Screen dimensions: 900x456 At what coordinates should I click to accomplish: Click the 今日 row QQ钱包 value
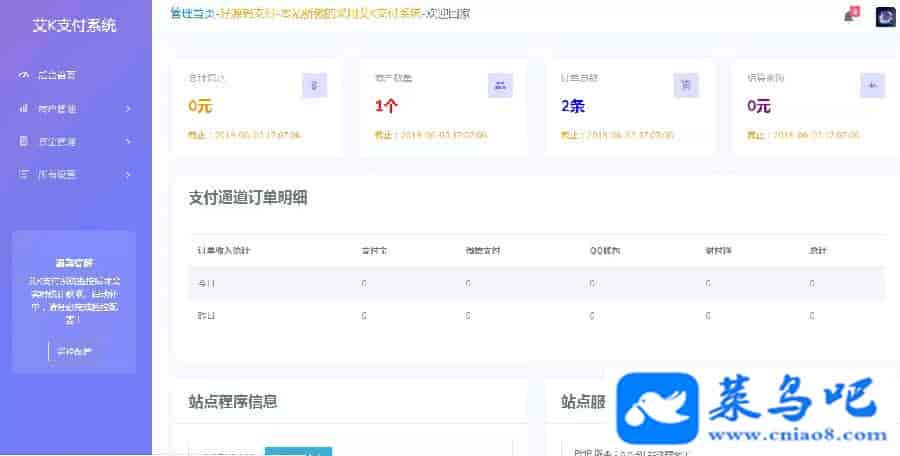(x=592, y=283)
